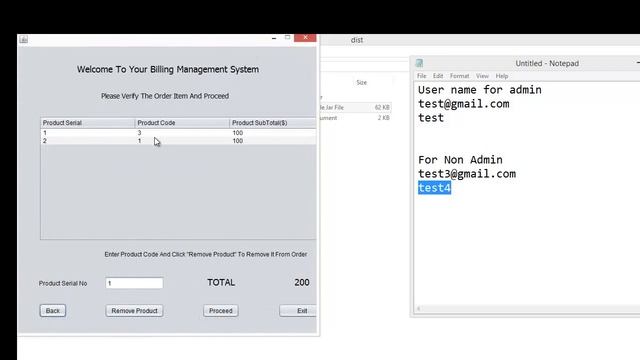
Task: Click the dist folder window title
Action: coord(357,40)
